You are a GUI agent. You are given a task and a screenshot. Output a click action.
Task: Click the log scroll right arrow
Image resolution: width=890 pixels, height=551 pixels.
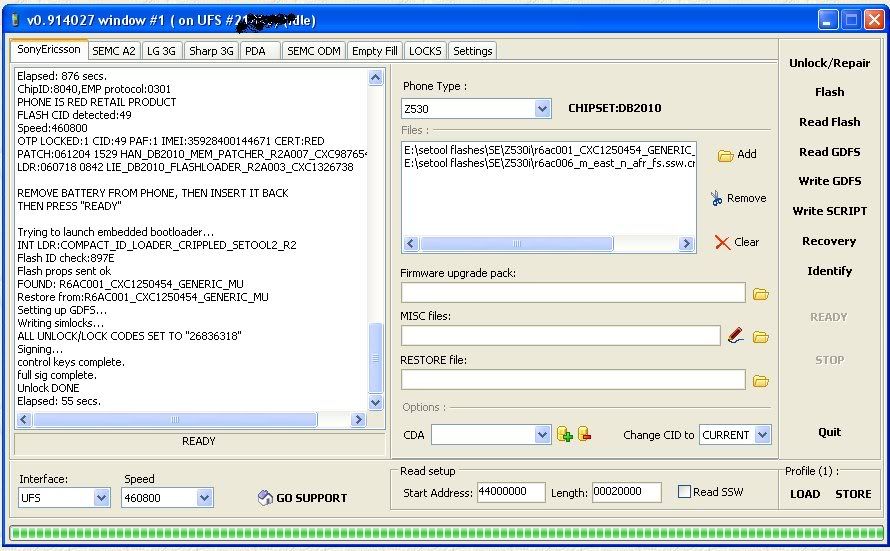coord(358,420)
